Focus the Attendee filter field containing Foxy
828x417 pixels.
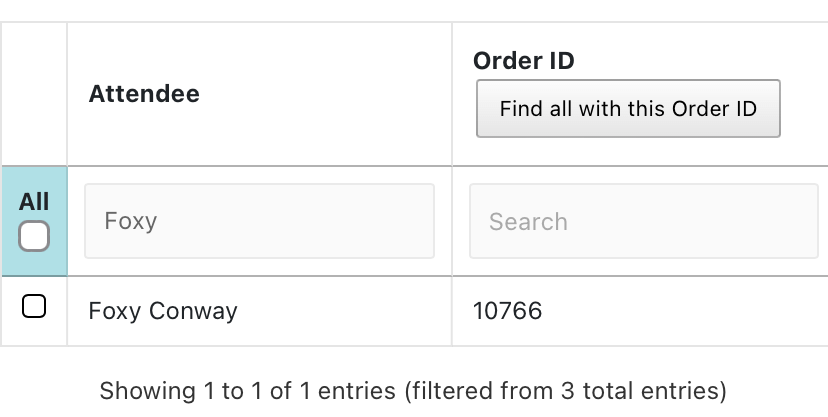(x=259, y=221)
